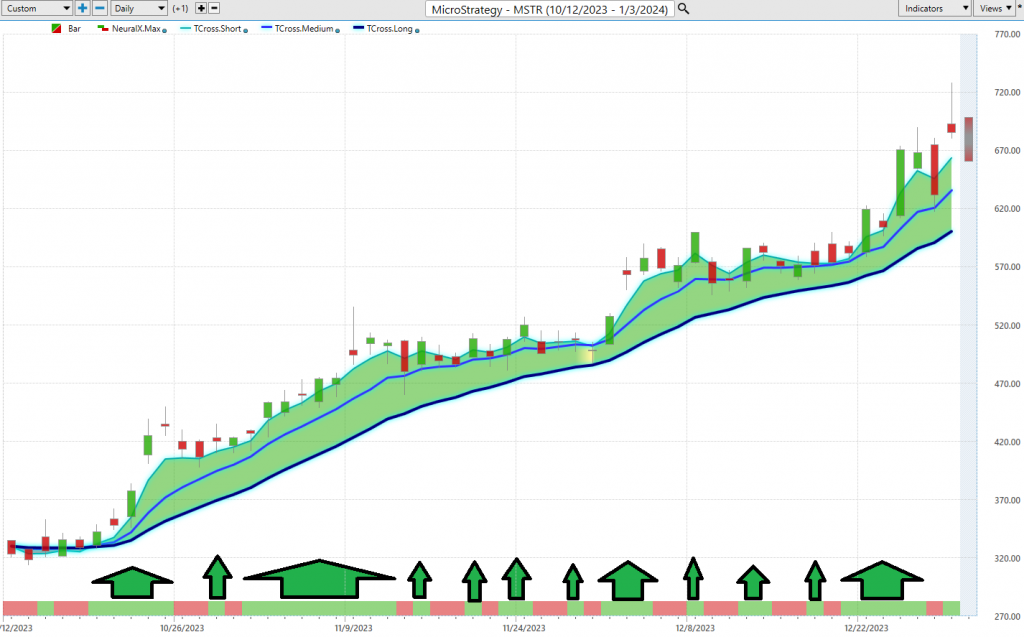This screenshot has height=637, width=1024.
Task: Click the black minus forecast-offset button
Action: click(214, 8)
